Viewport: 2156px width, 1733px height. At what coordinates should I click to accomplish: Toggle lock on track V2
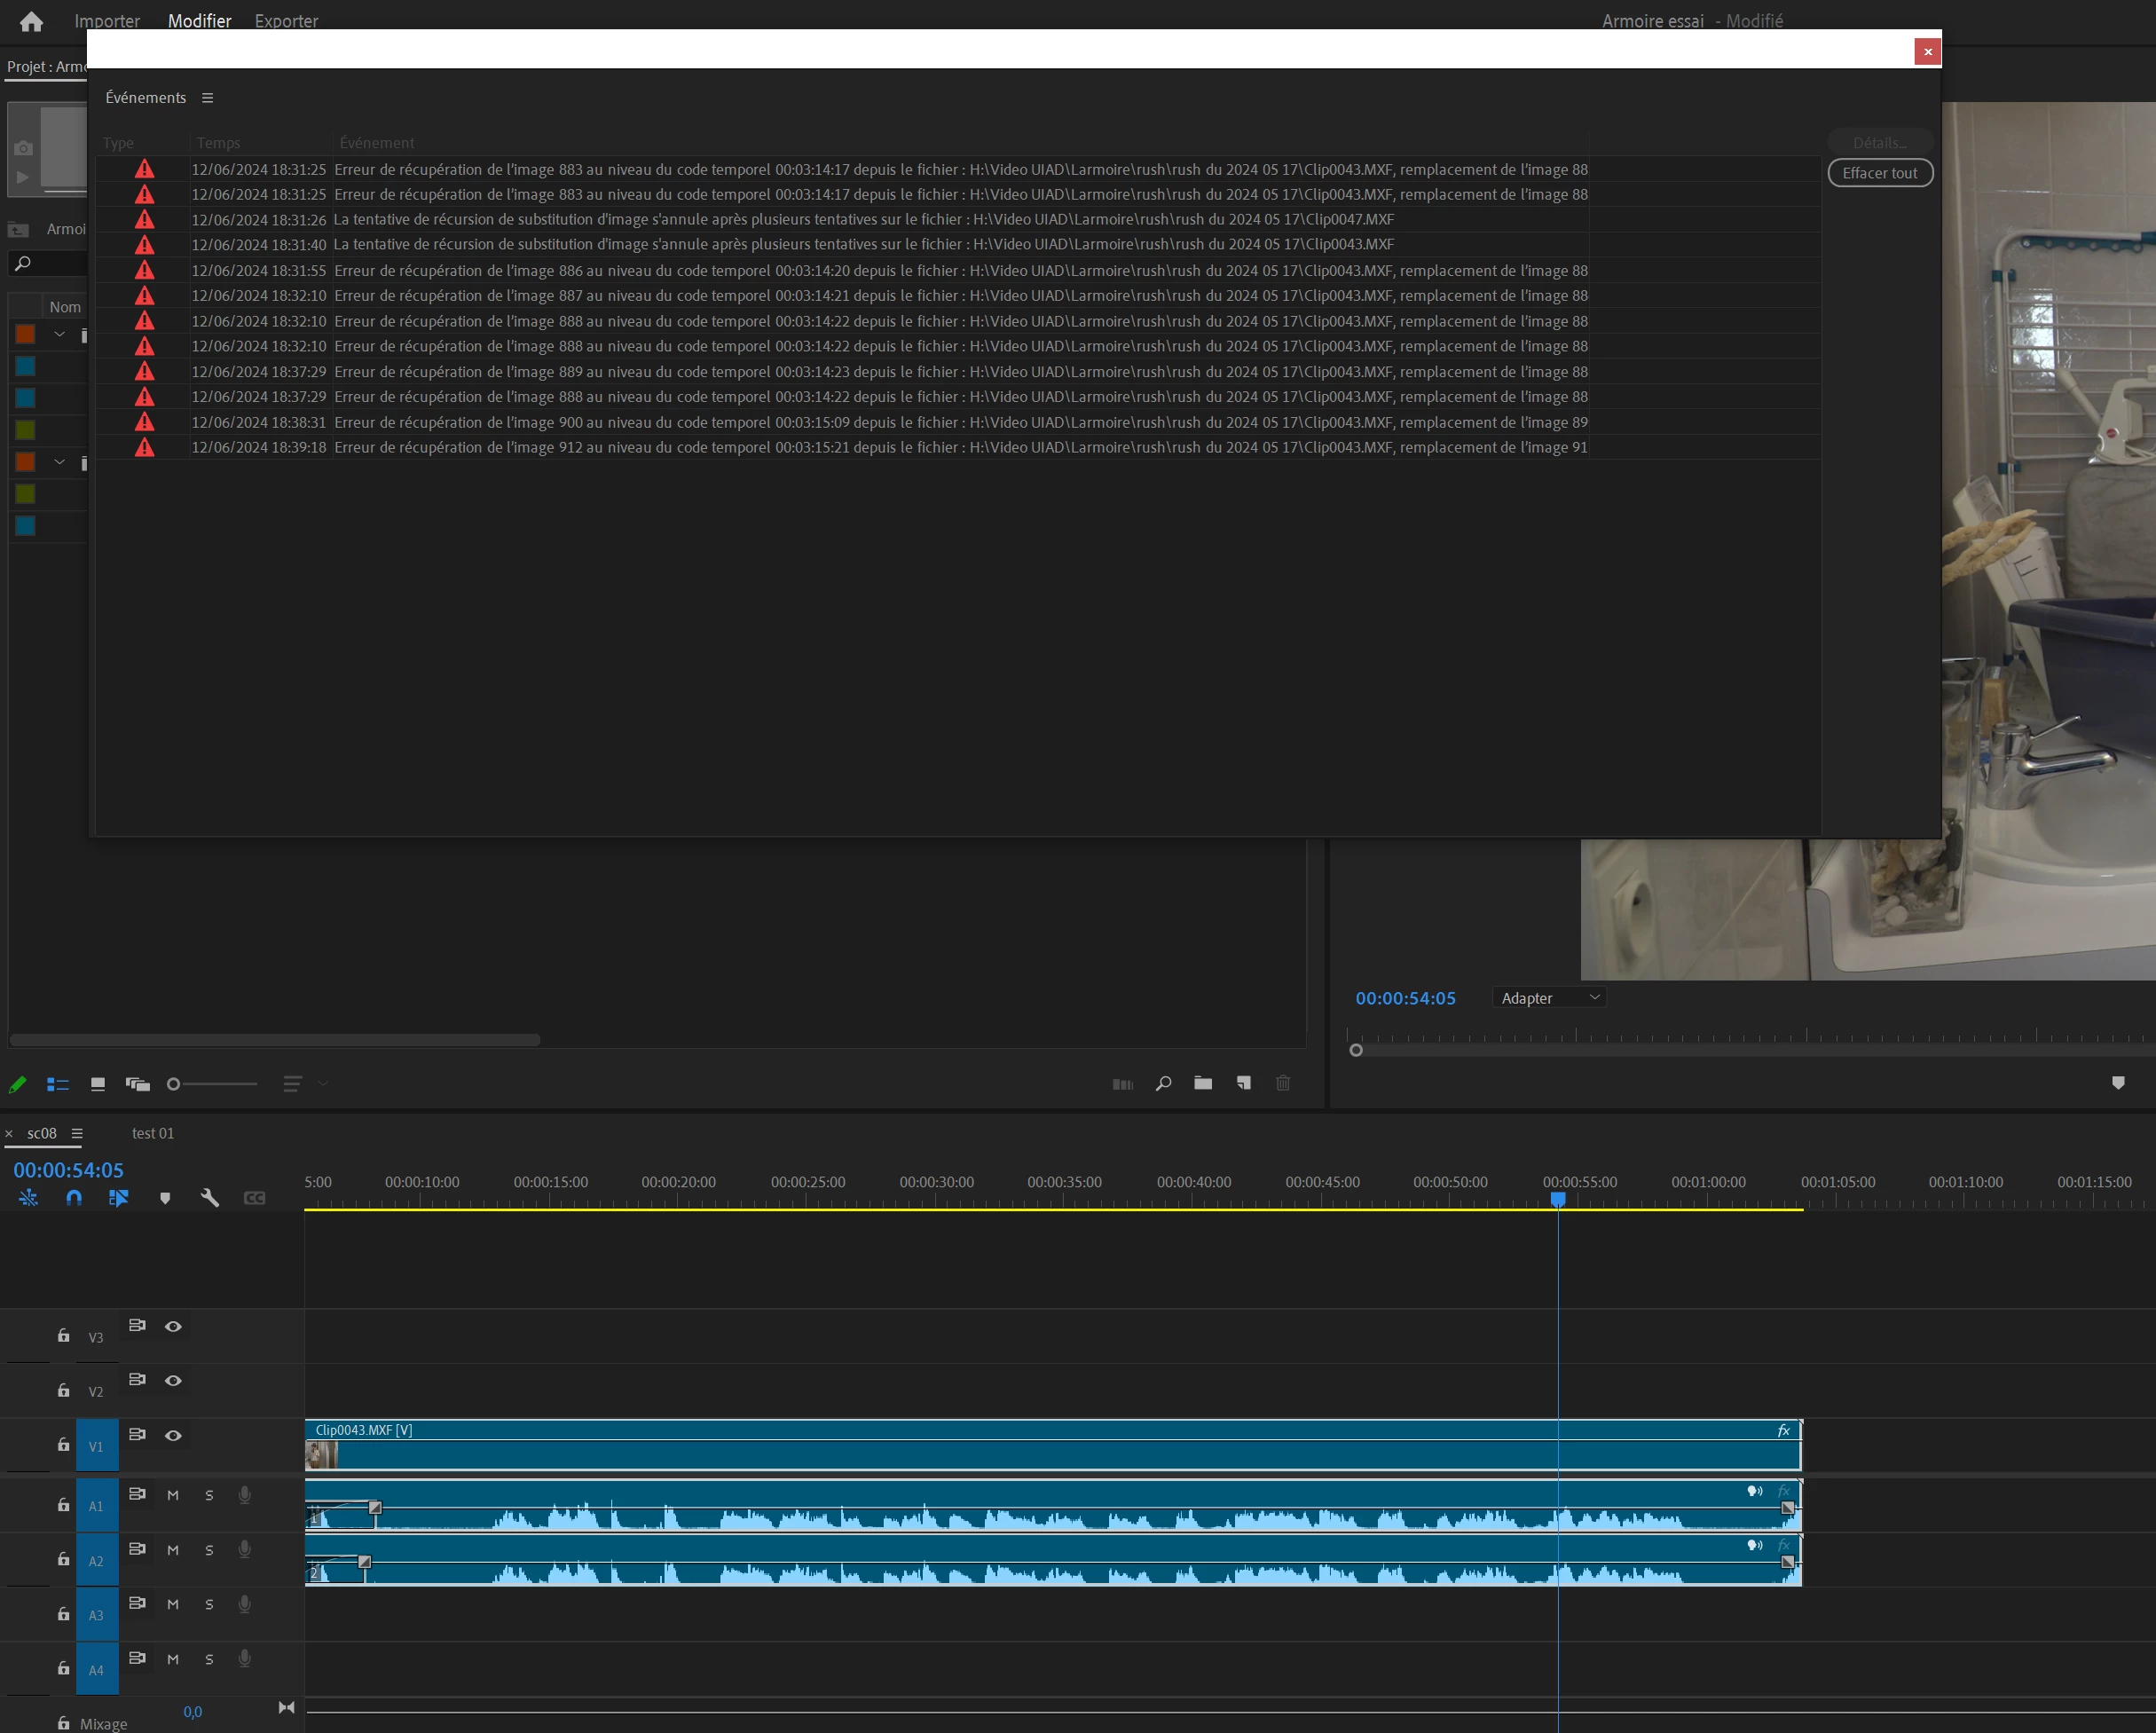63,1390
